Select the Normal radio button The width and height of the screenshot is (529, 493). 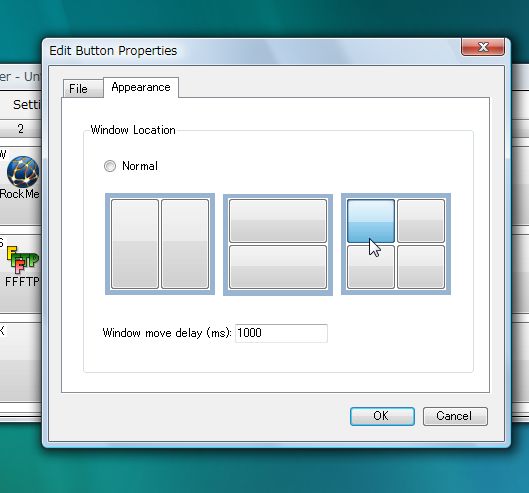point(110,166)
